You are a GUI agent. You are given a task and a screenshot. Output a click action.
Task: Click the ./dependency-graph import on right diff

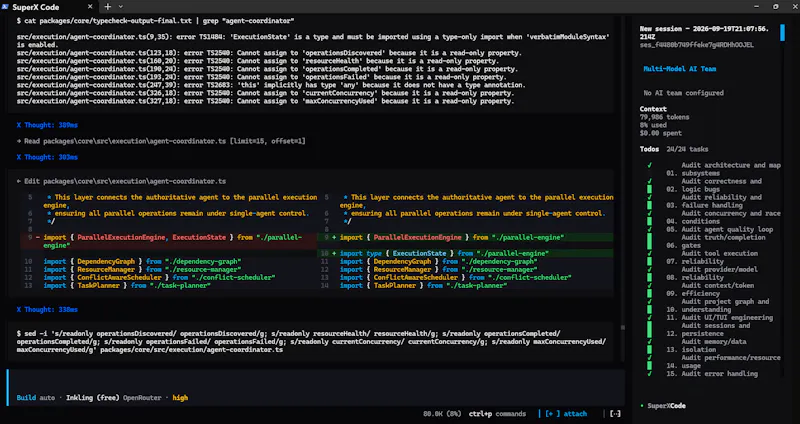click(x=498, y=261)
